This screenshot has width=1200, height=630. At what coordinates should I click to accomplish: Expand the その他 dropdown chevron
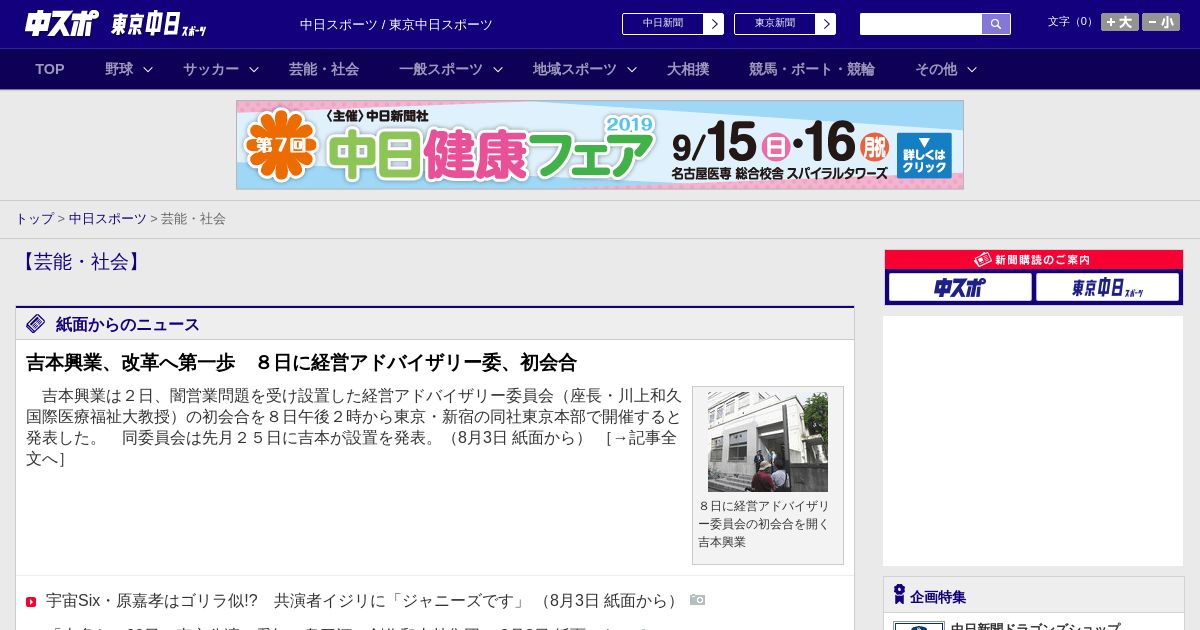click(972, 69)
